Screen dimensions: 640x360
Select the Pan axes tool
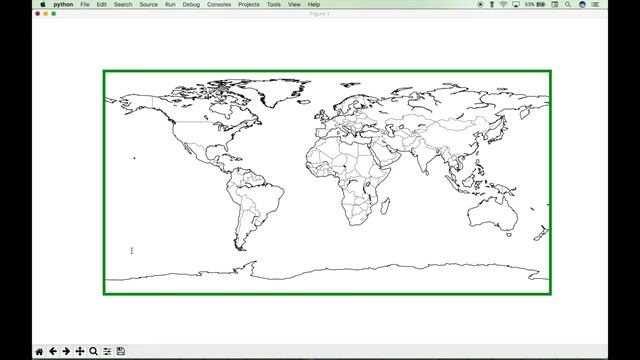pos(80,351)
